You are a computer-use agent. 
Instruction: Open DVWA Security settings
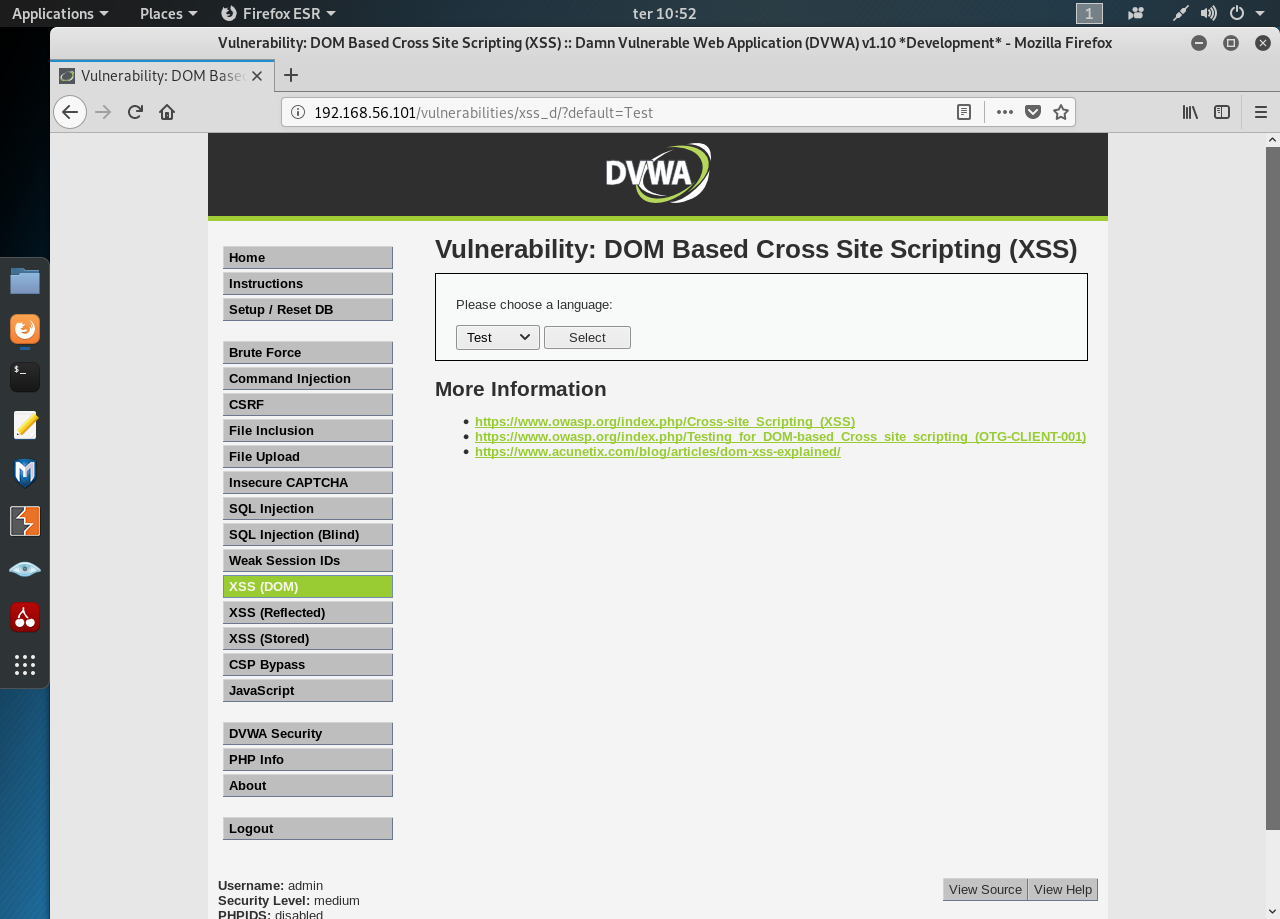[x=308, y=734]
